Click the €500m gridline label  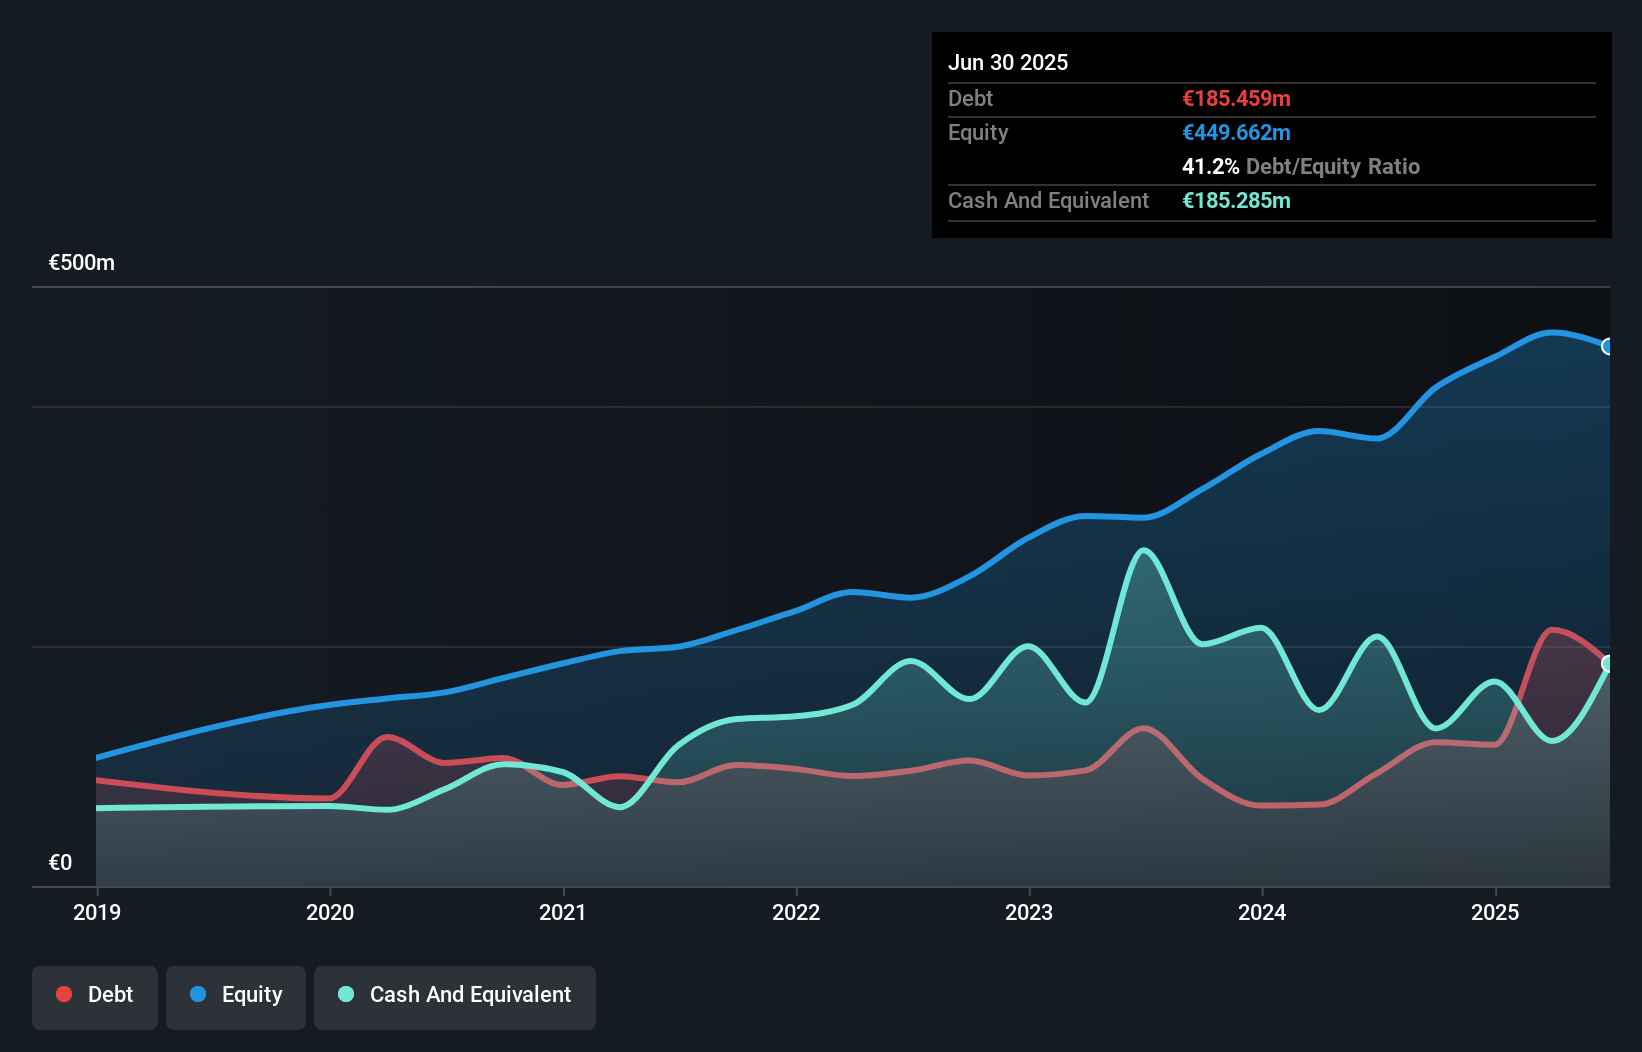click(81, 262)
